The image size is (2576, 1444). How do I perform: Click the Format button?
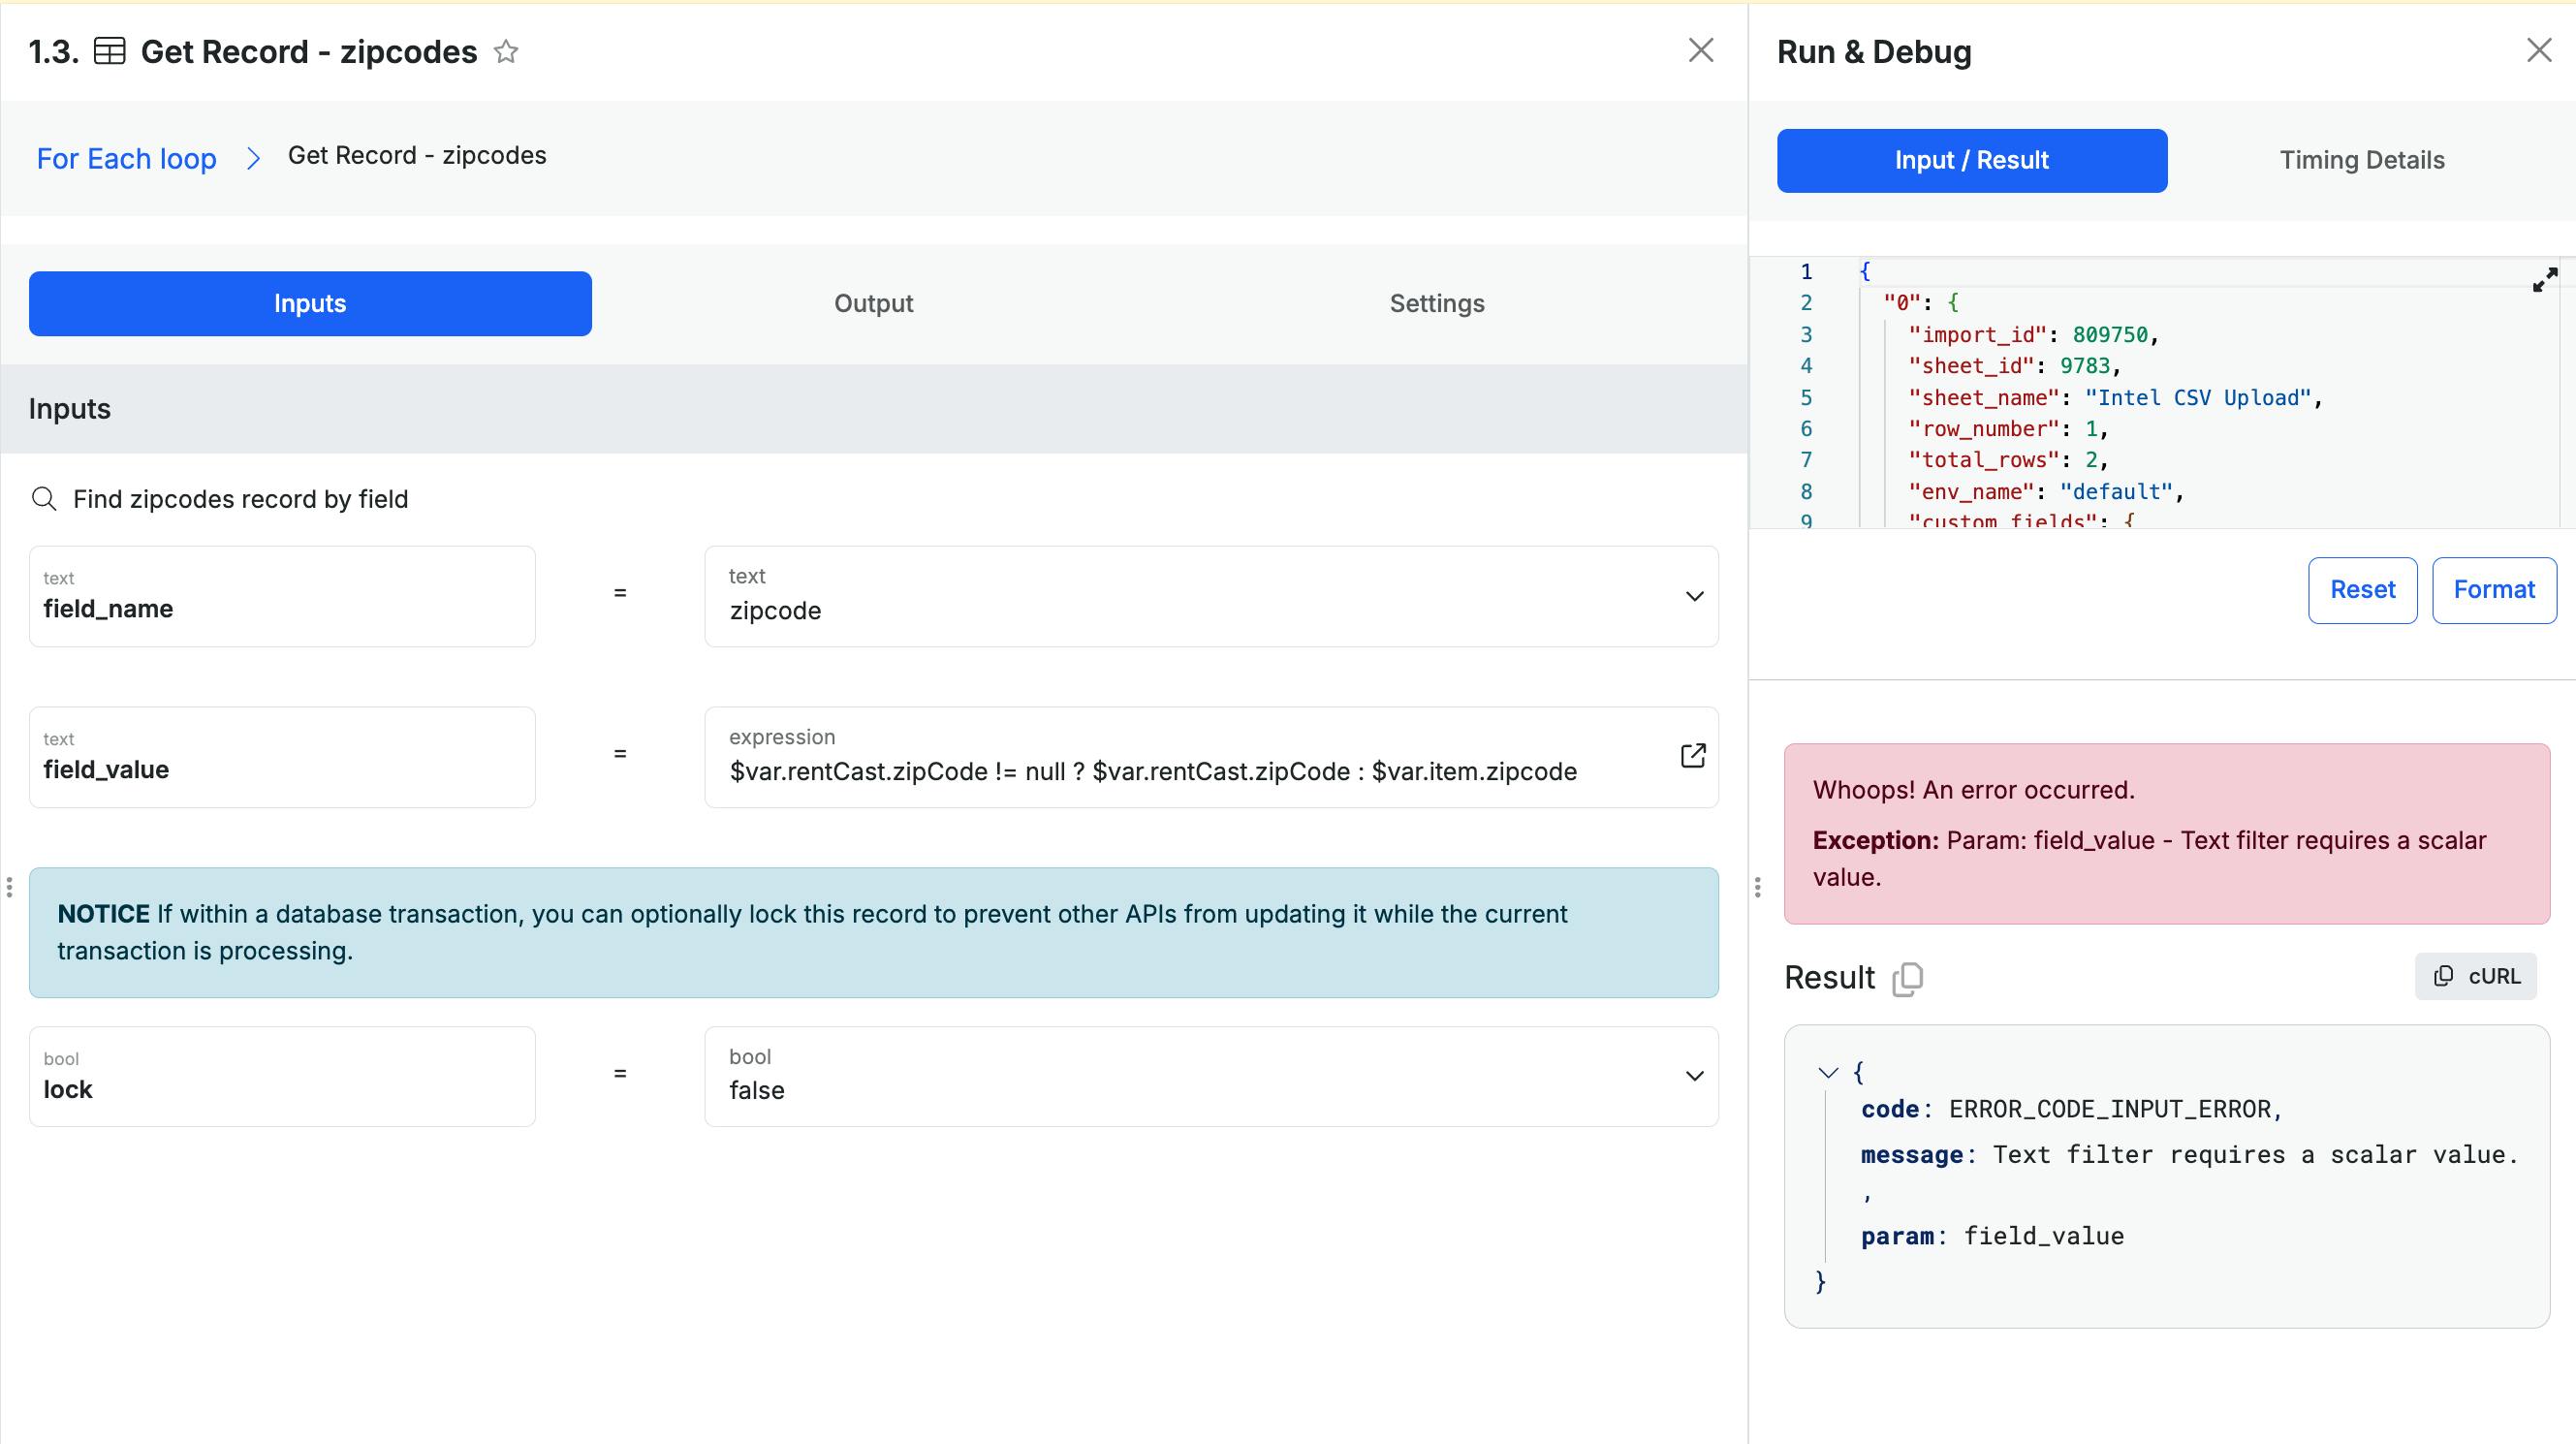[x=2494, y=590]
